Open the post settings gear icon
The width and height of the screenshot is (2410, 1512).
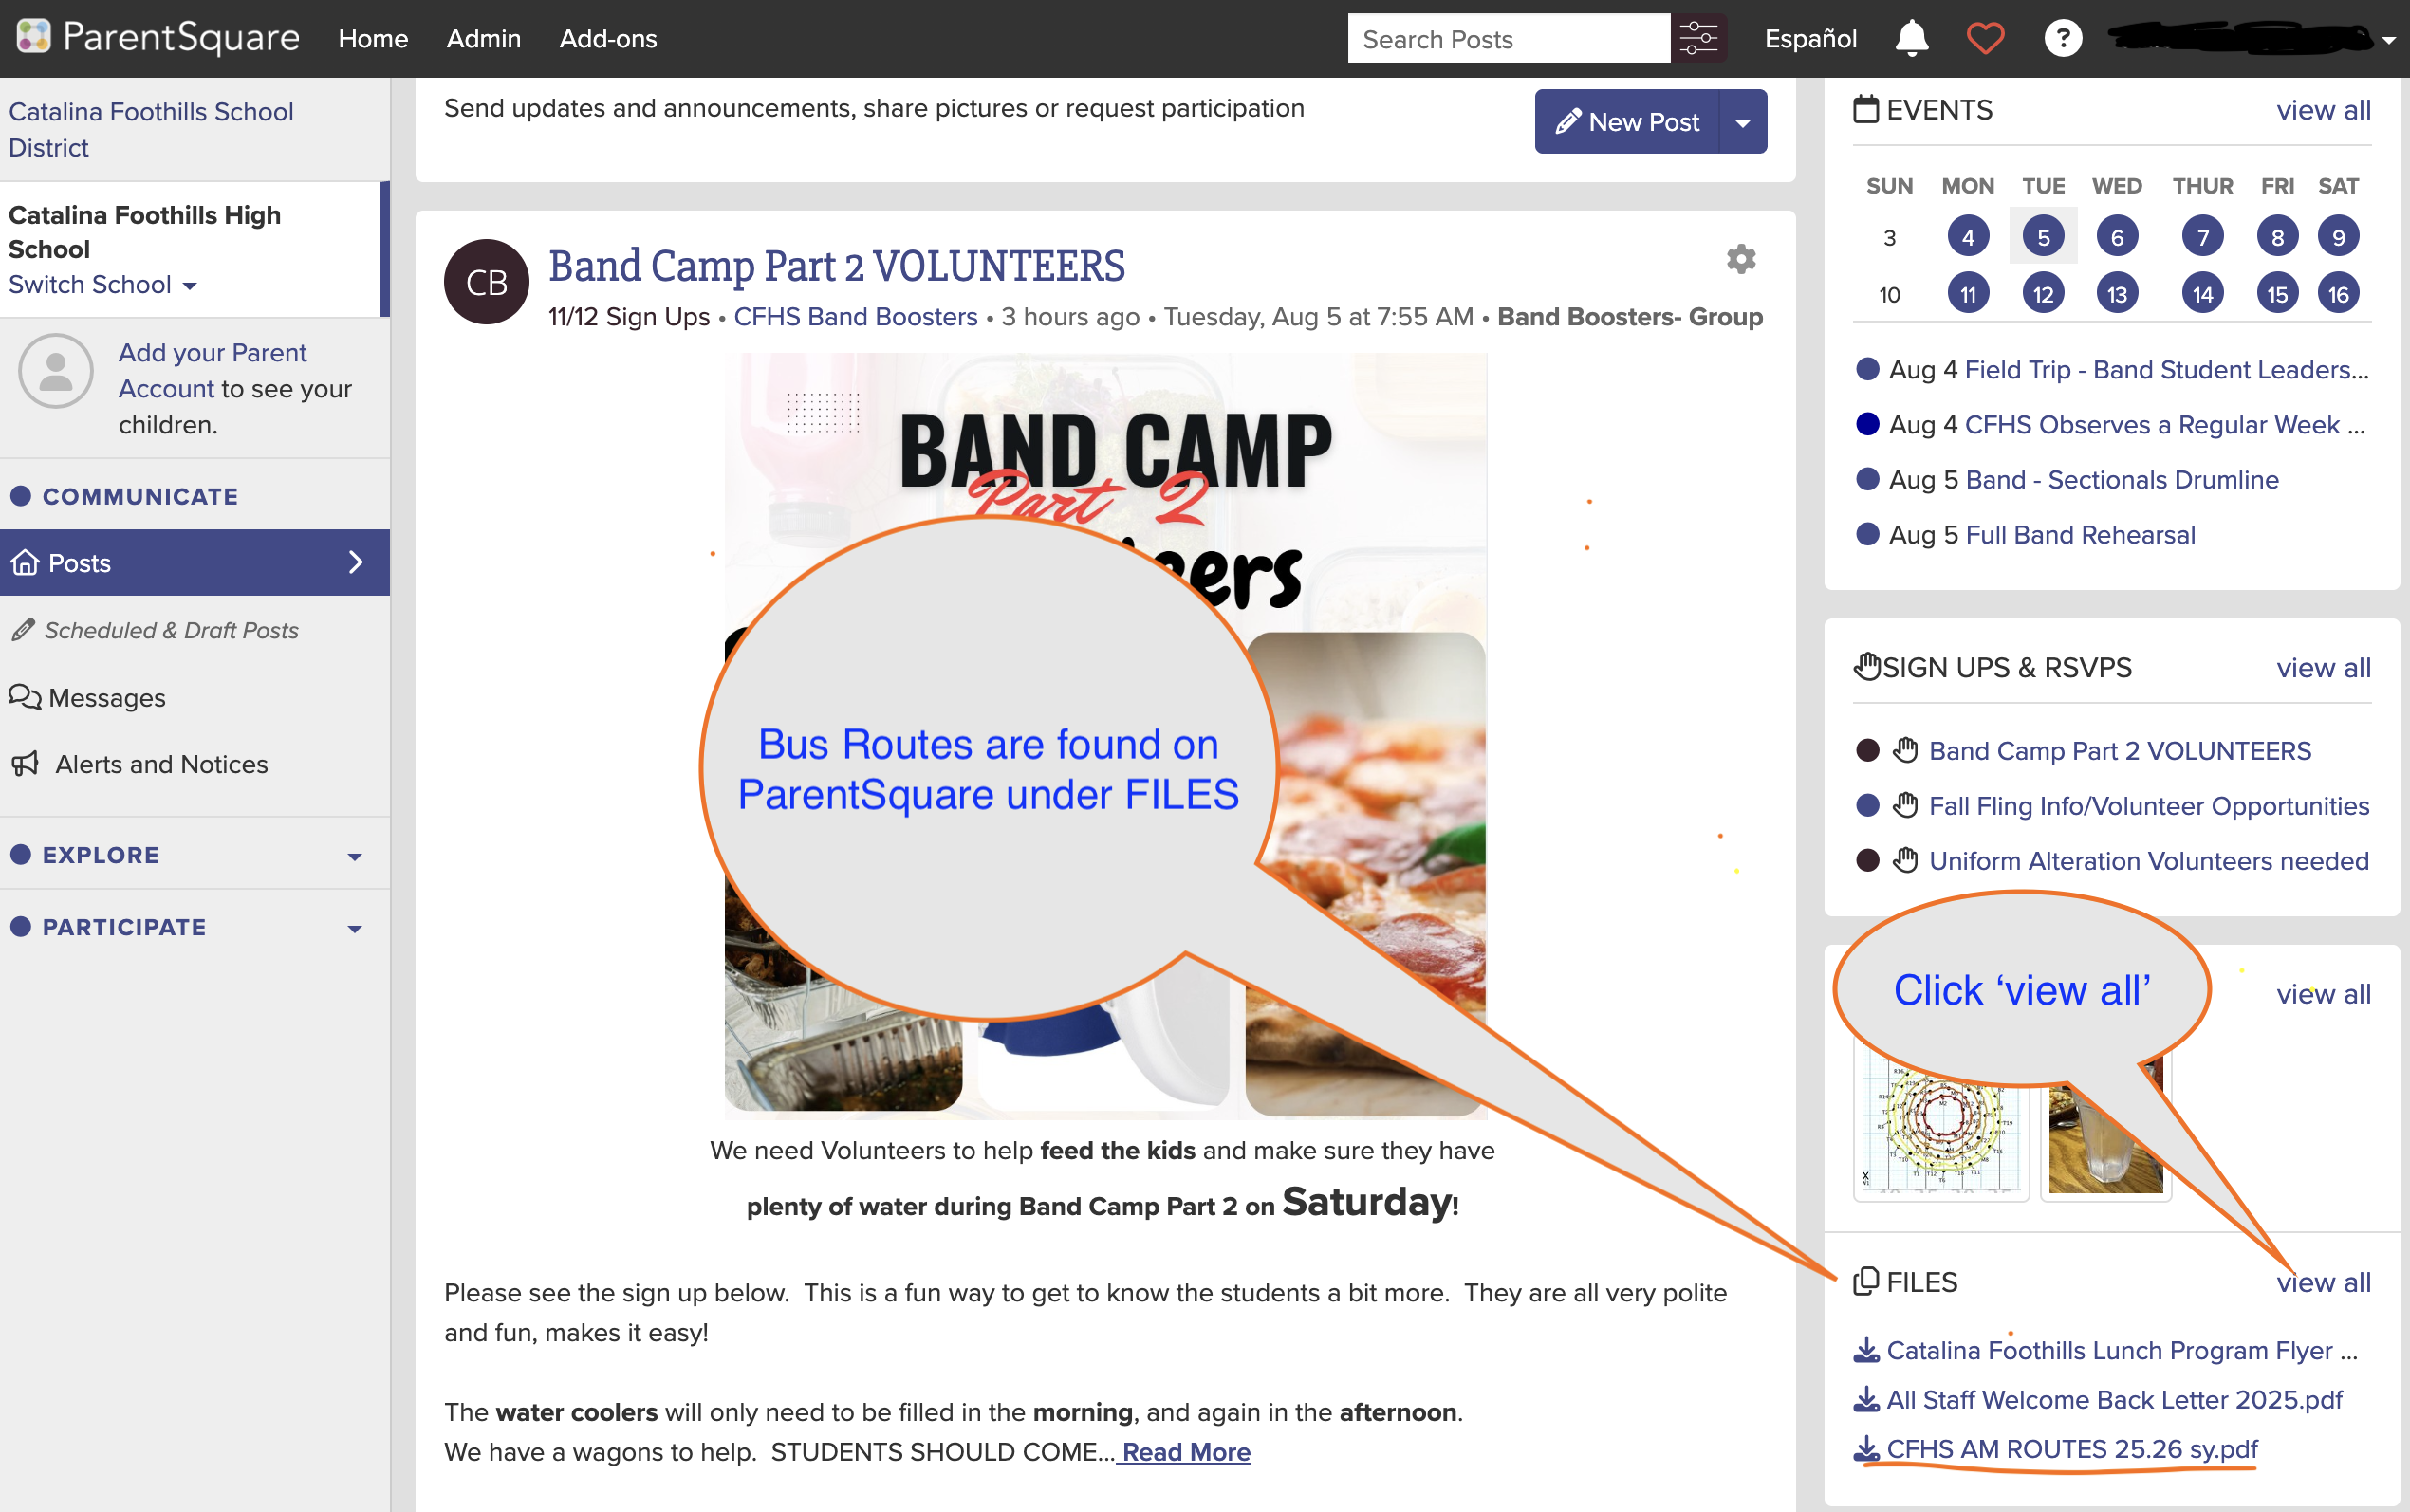pyautogui.click(x=1741, y=259)
